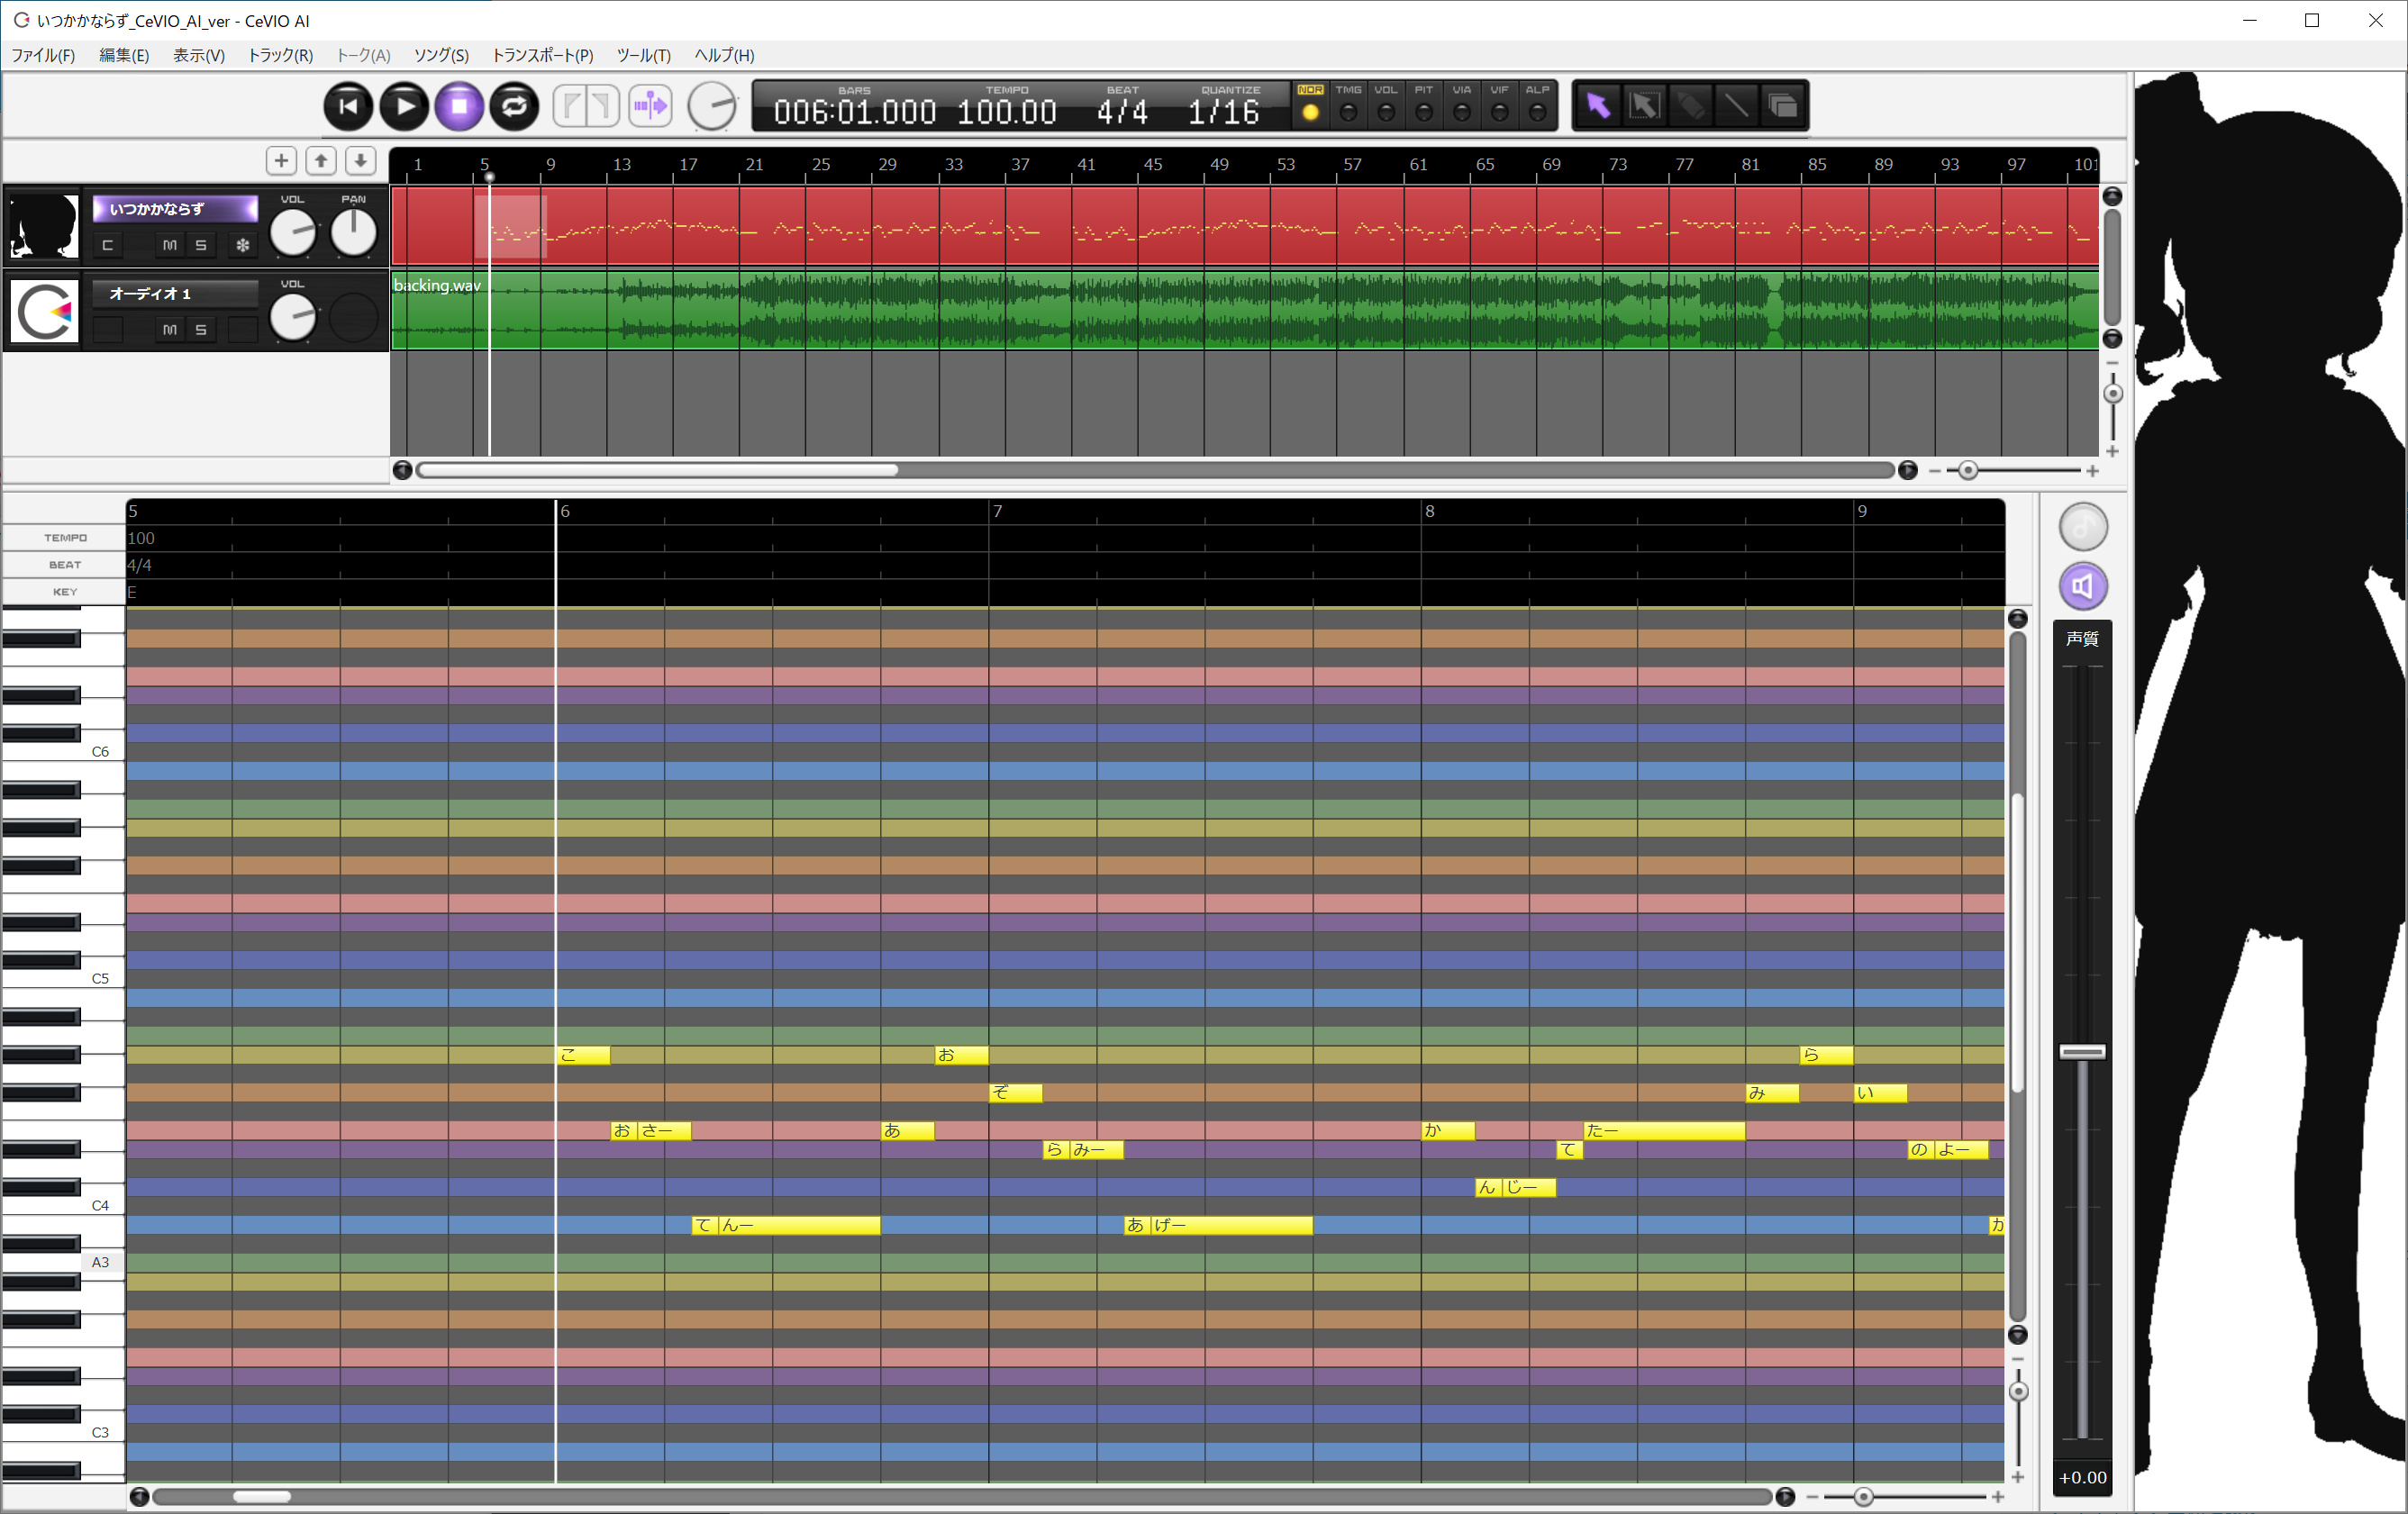Image resolution: width=2408 pixels, height=1514 pixels.
Task: Select the line drawing tool
Action: point(1737,105)
